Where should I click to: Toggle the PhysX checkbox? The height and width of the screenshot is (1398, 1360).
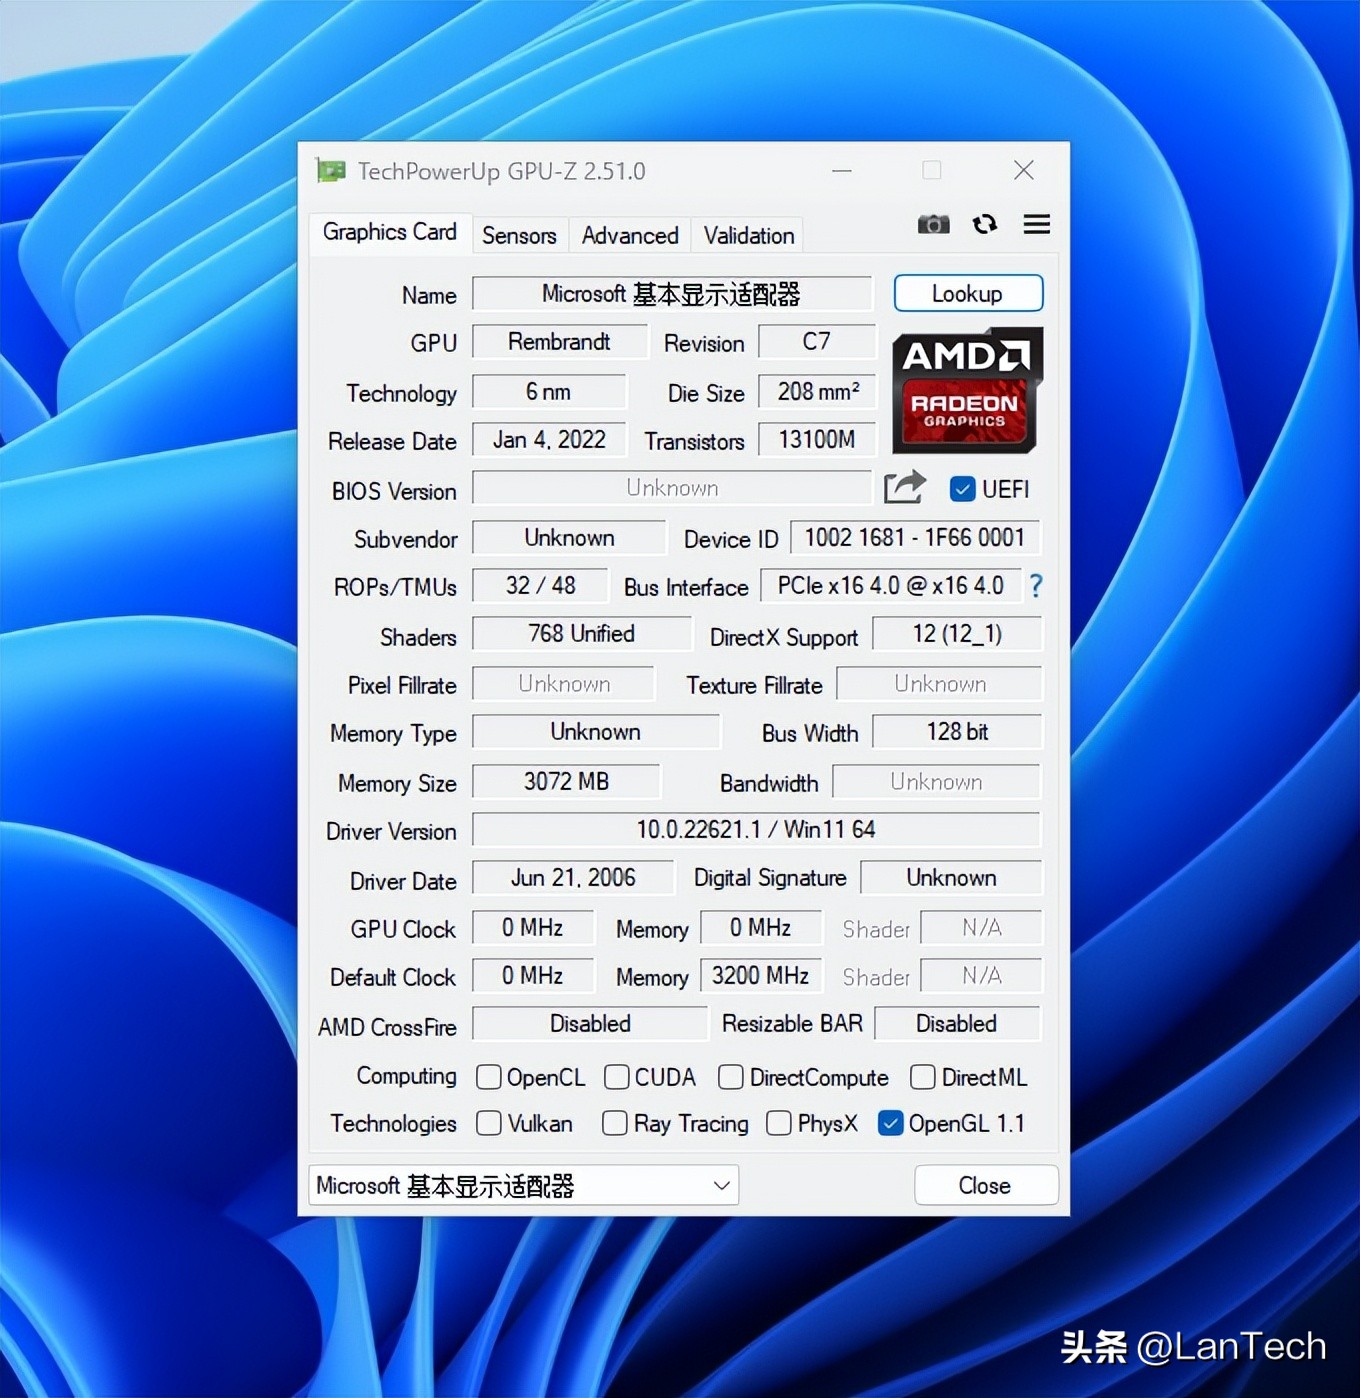[x=779, y=1123]
